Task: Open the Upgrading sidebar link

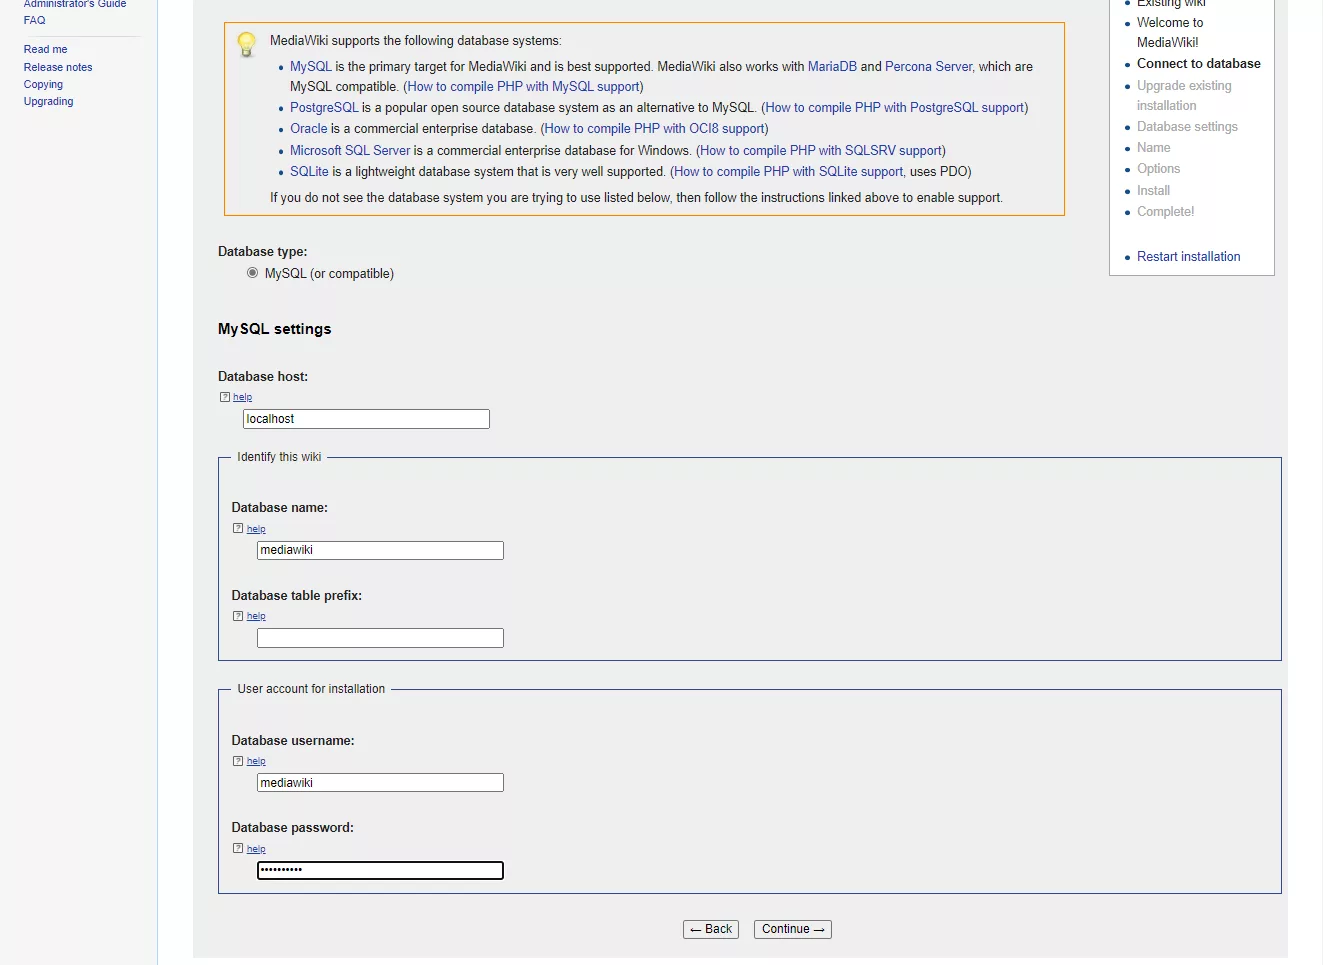Action: click(49, 101)
